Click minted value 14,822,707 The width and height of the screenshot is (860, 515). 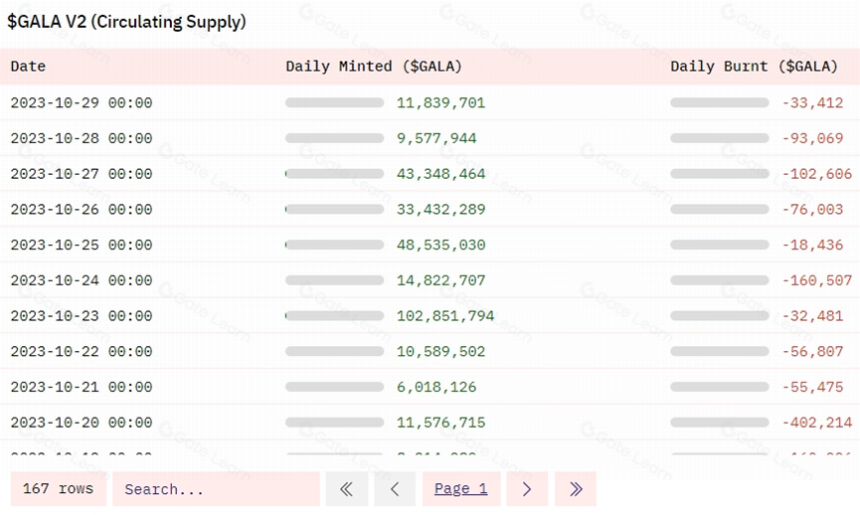pyautogui.click(x=441, y=280)
